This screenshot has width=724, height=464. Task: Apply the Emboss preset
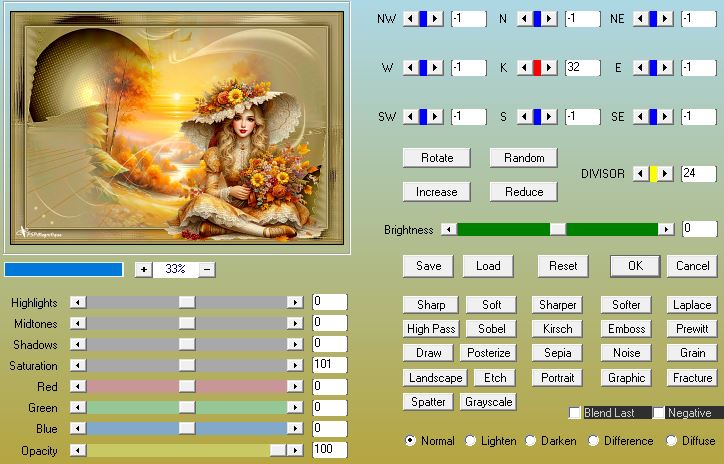626,328
